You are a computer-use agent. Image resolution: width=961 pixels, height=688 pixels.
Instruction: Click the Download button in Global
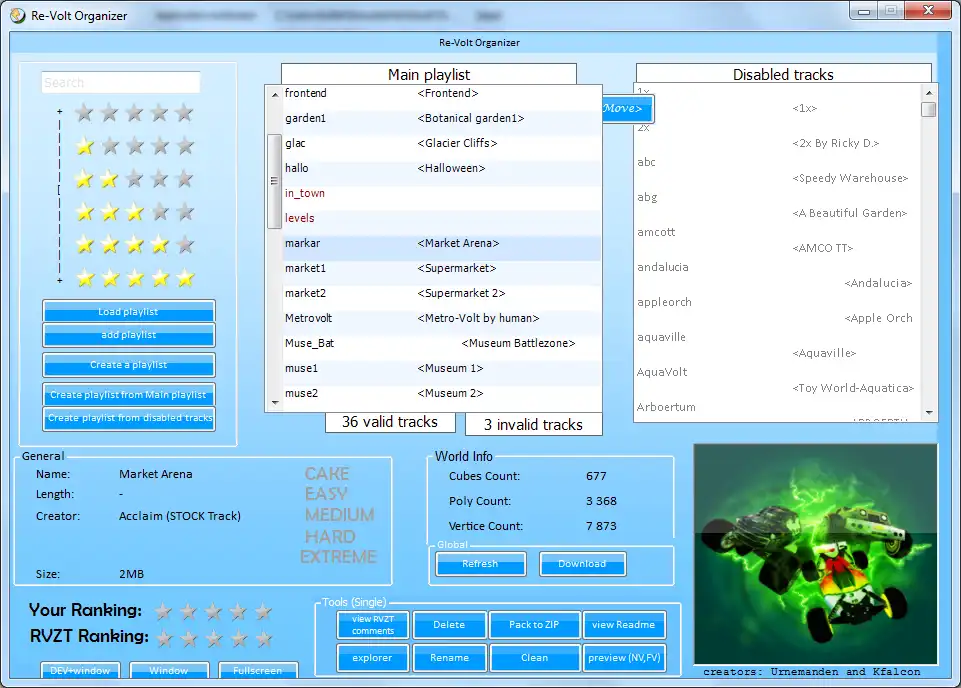pyautogui.click(x=582, y=564)
